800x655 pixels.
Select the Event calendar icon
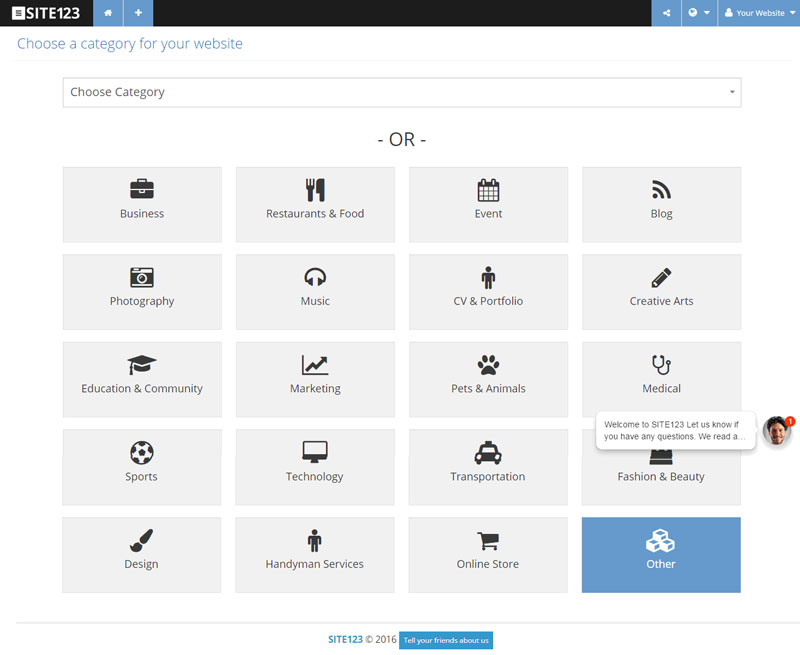(488, 190)
